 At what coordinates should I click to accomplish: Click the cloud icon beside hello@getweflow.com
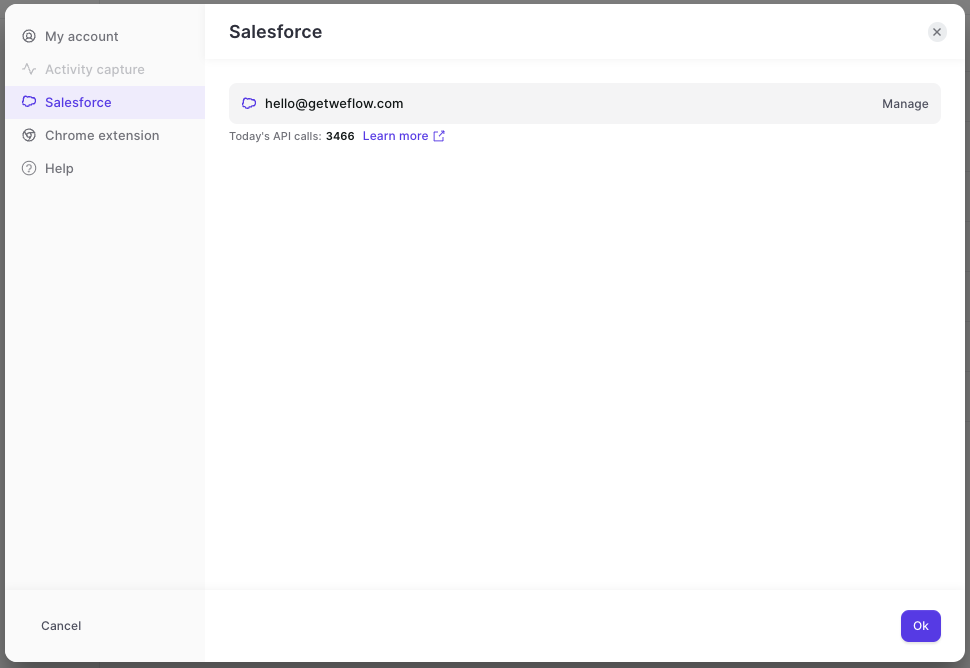249,103
